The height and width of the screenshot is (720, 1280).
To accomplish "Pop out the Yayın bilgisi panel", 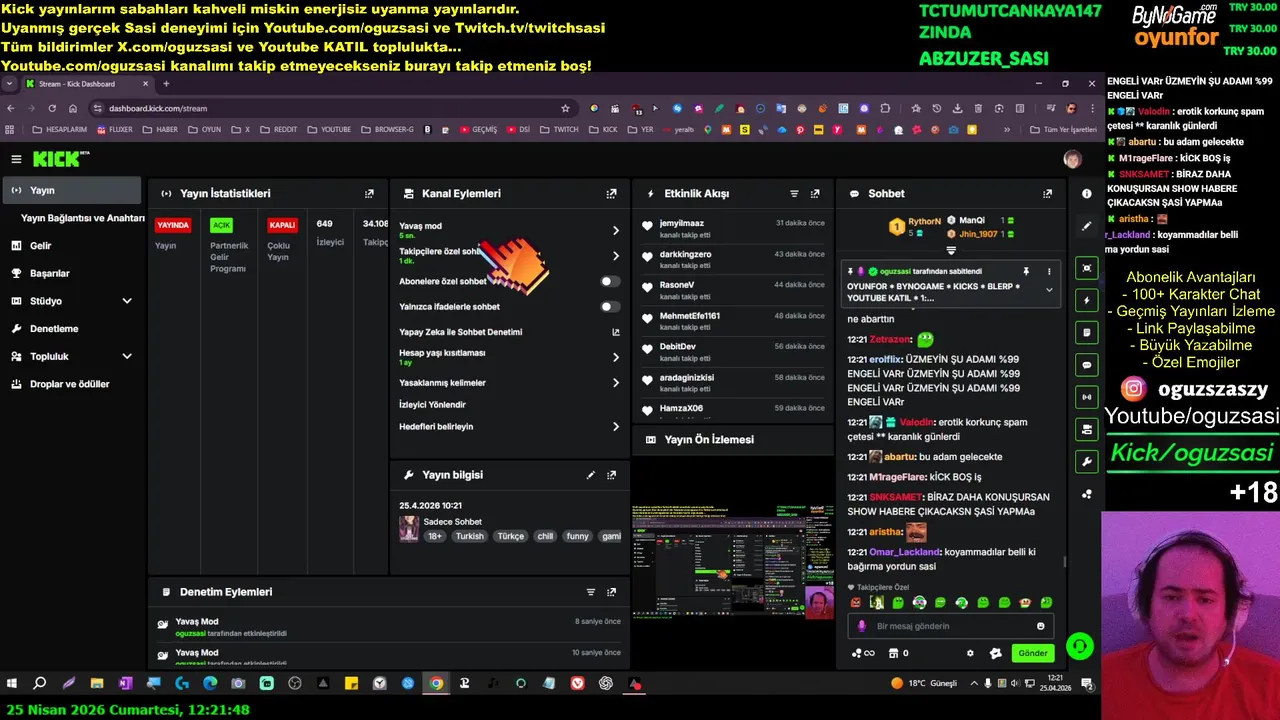I will coord(611,475).
